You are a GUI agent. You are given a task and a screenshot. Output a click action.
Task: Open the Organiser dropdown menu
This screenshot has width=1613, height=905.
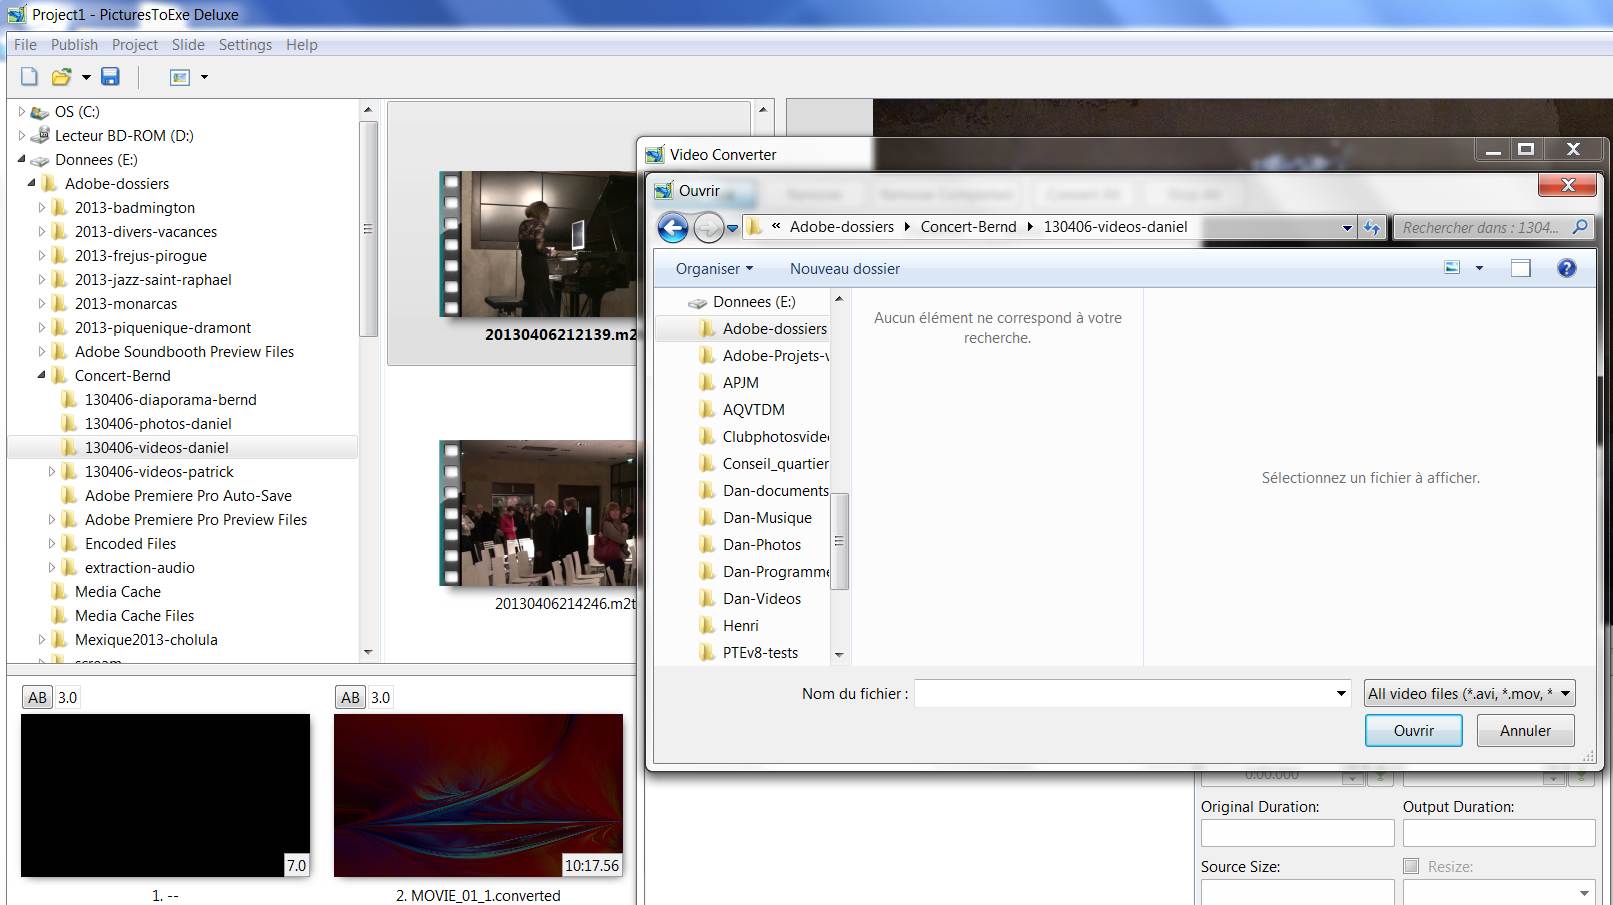pos(713,268)
